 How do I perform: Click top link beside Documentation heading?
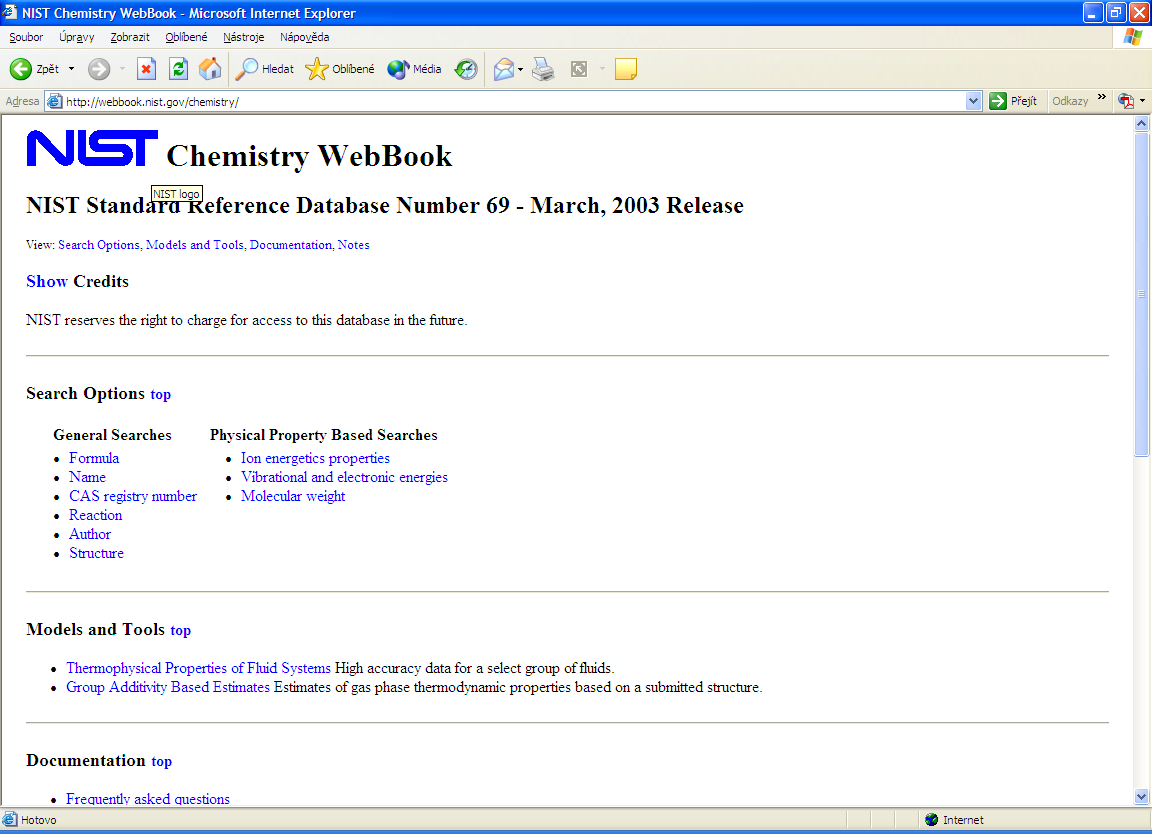pyautogui.click(x=162, y=761)
